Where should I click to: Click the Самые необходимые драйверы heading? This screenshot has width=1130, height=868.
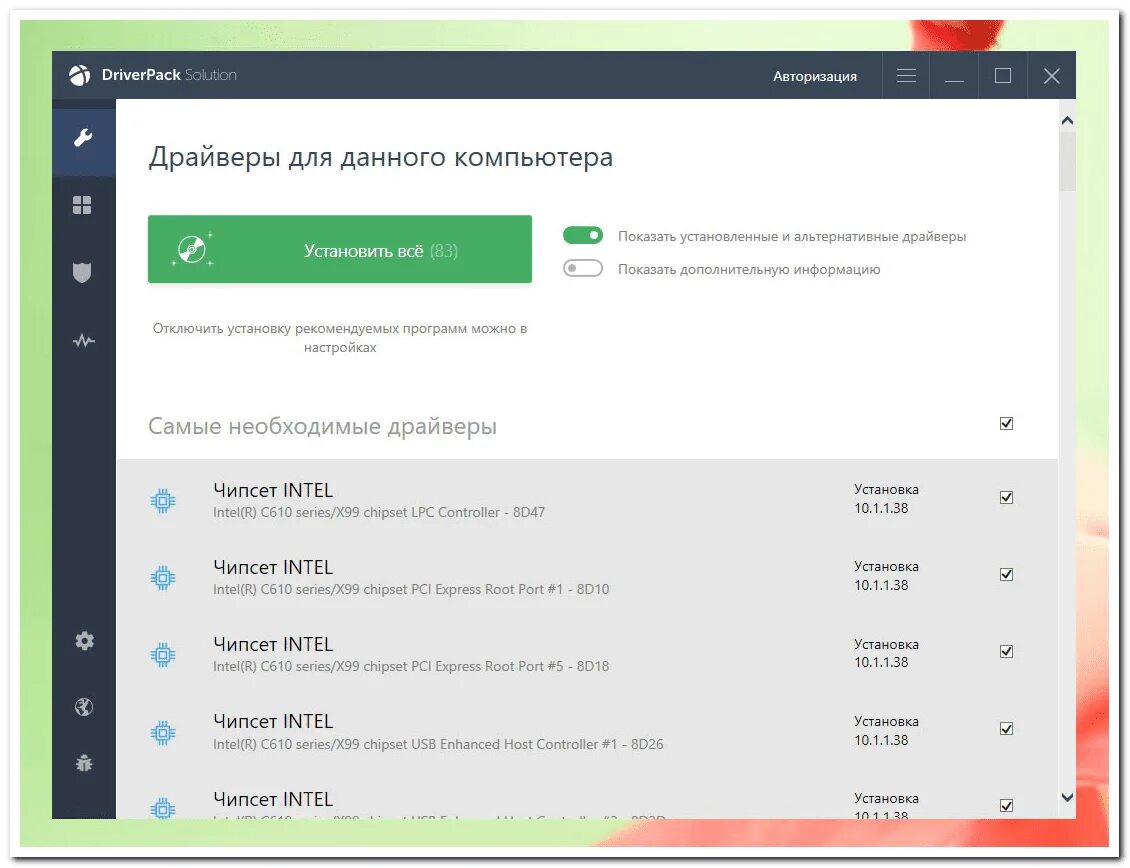pos(322,426)
